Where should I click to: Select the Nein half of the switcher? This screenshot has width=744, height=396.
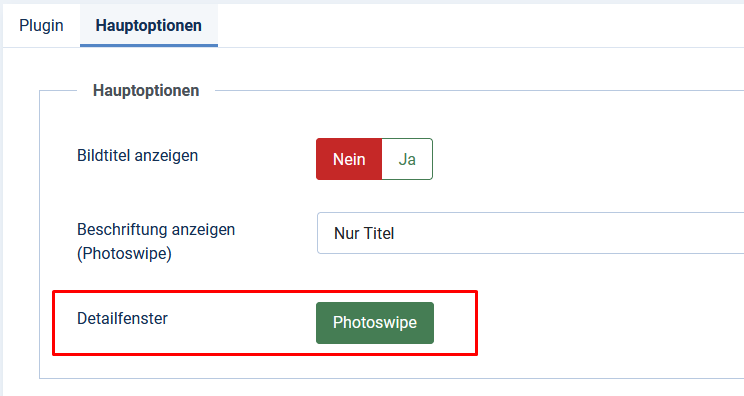pos(349,159)
